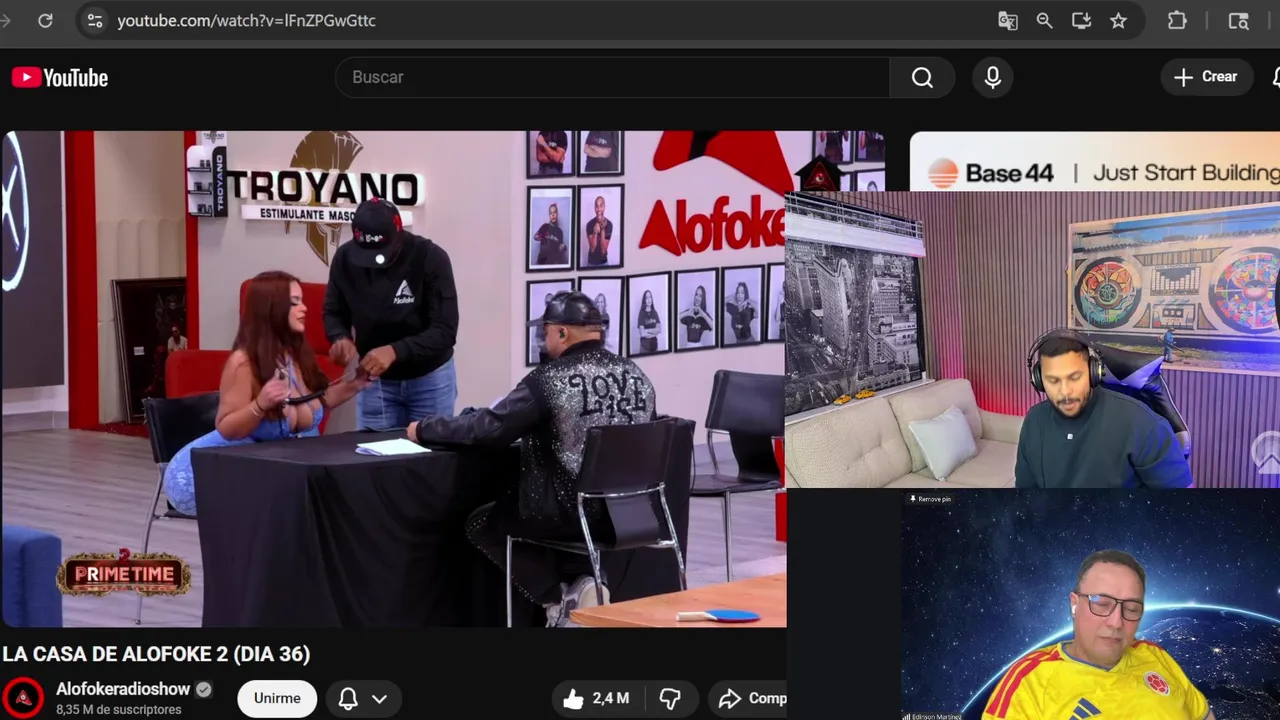Open the Google Translate page icon
This screenshot has width=1280, height=720.
pyautogui.click(x=1008, y=20)
